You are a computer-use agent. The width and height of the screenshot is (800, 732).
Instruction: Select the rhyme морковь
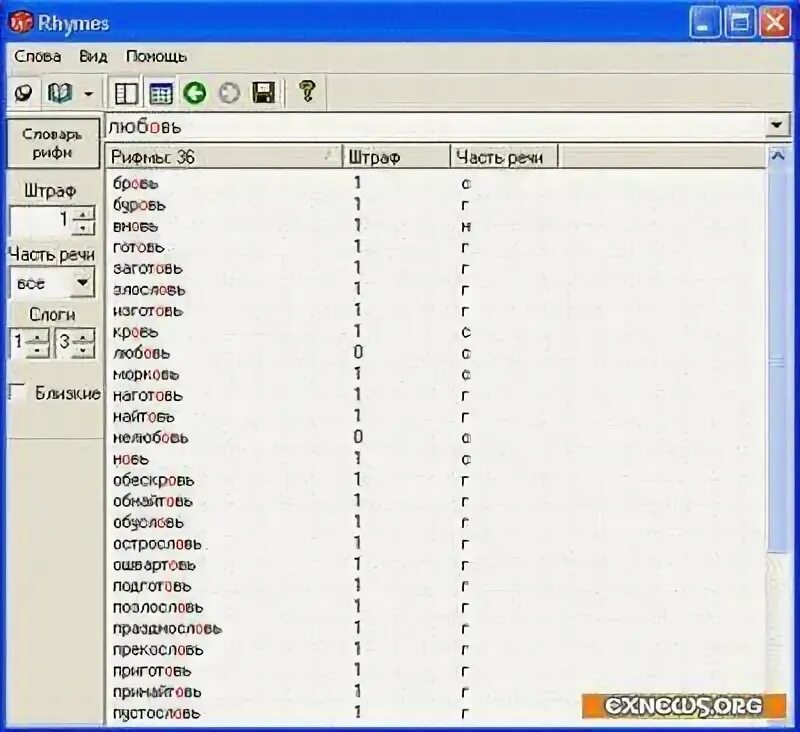[x=146, y=375]
